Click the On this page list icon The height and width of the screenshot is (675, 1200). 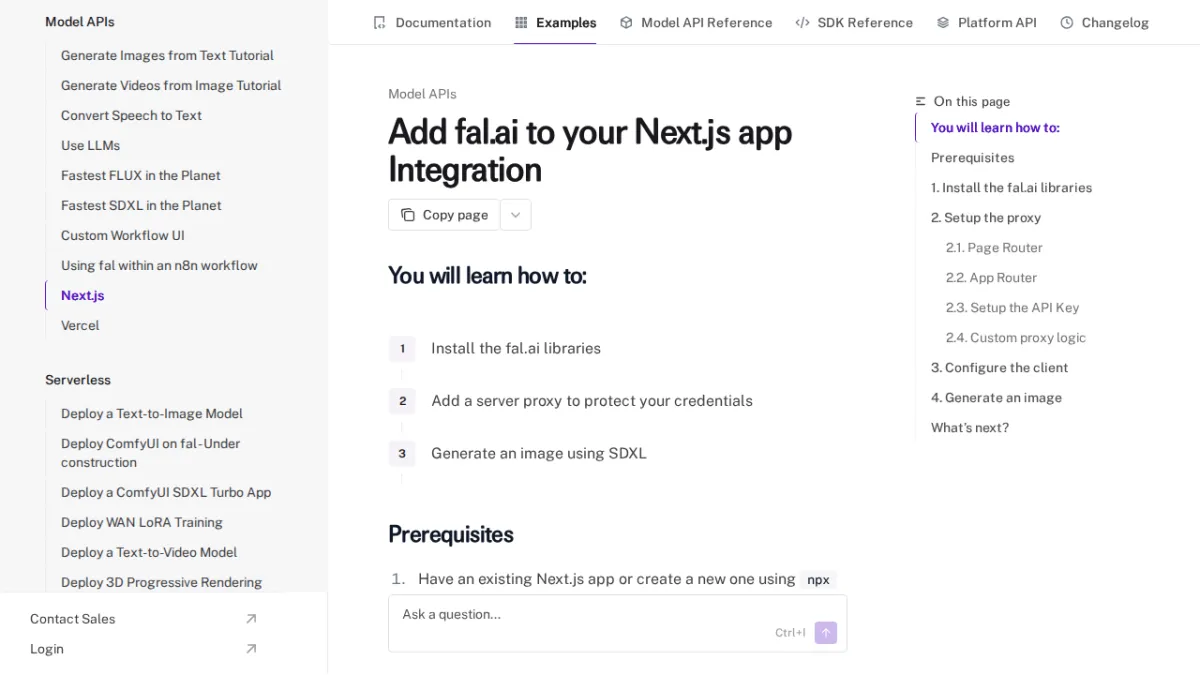coord(921,101)
